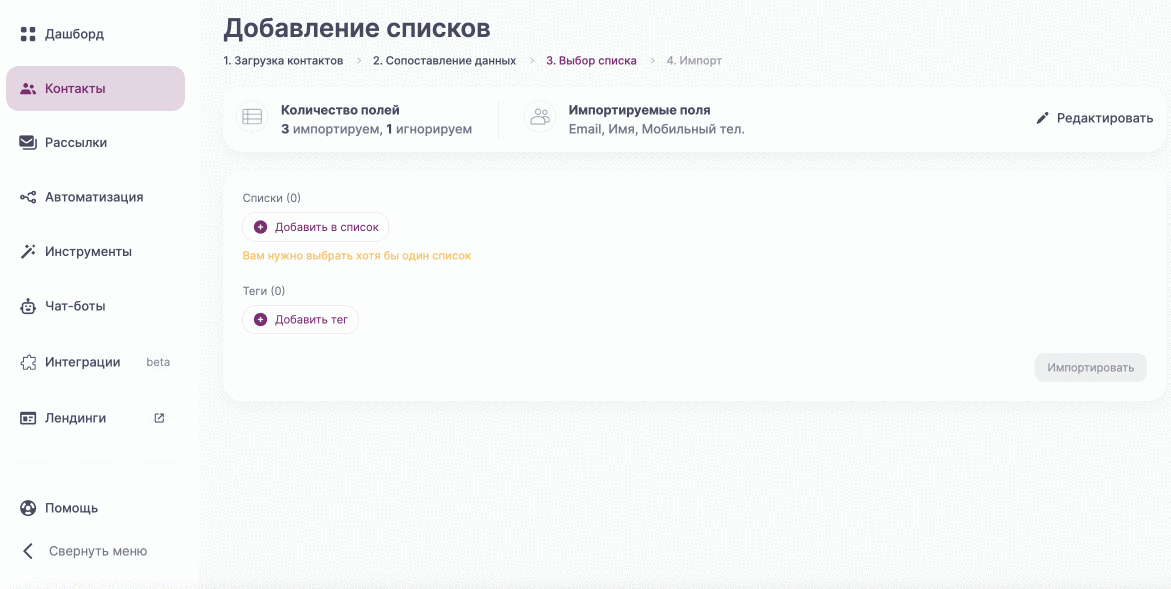Screen dimensions: 1171x589
Task: Open Инструменты with the tools icon
Action: (26, 251)
